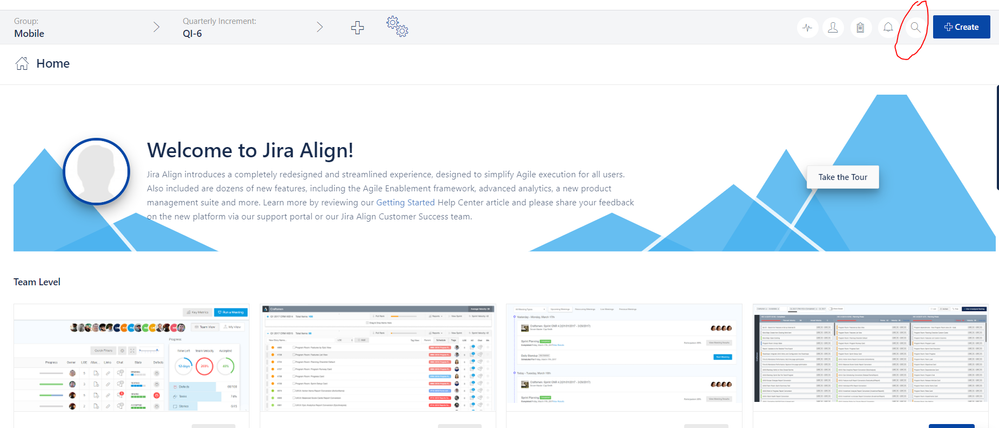The height and width of the screenshot is (428, 999).
Task: Click the clipboard checklist icon
Action: tap(861, 27)
